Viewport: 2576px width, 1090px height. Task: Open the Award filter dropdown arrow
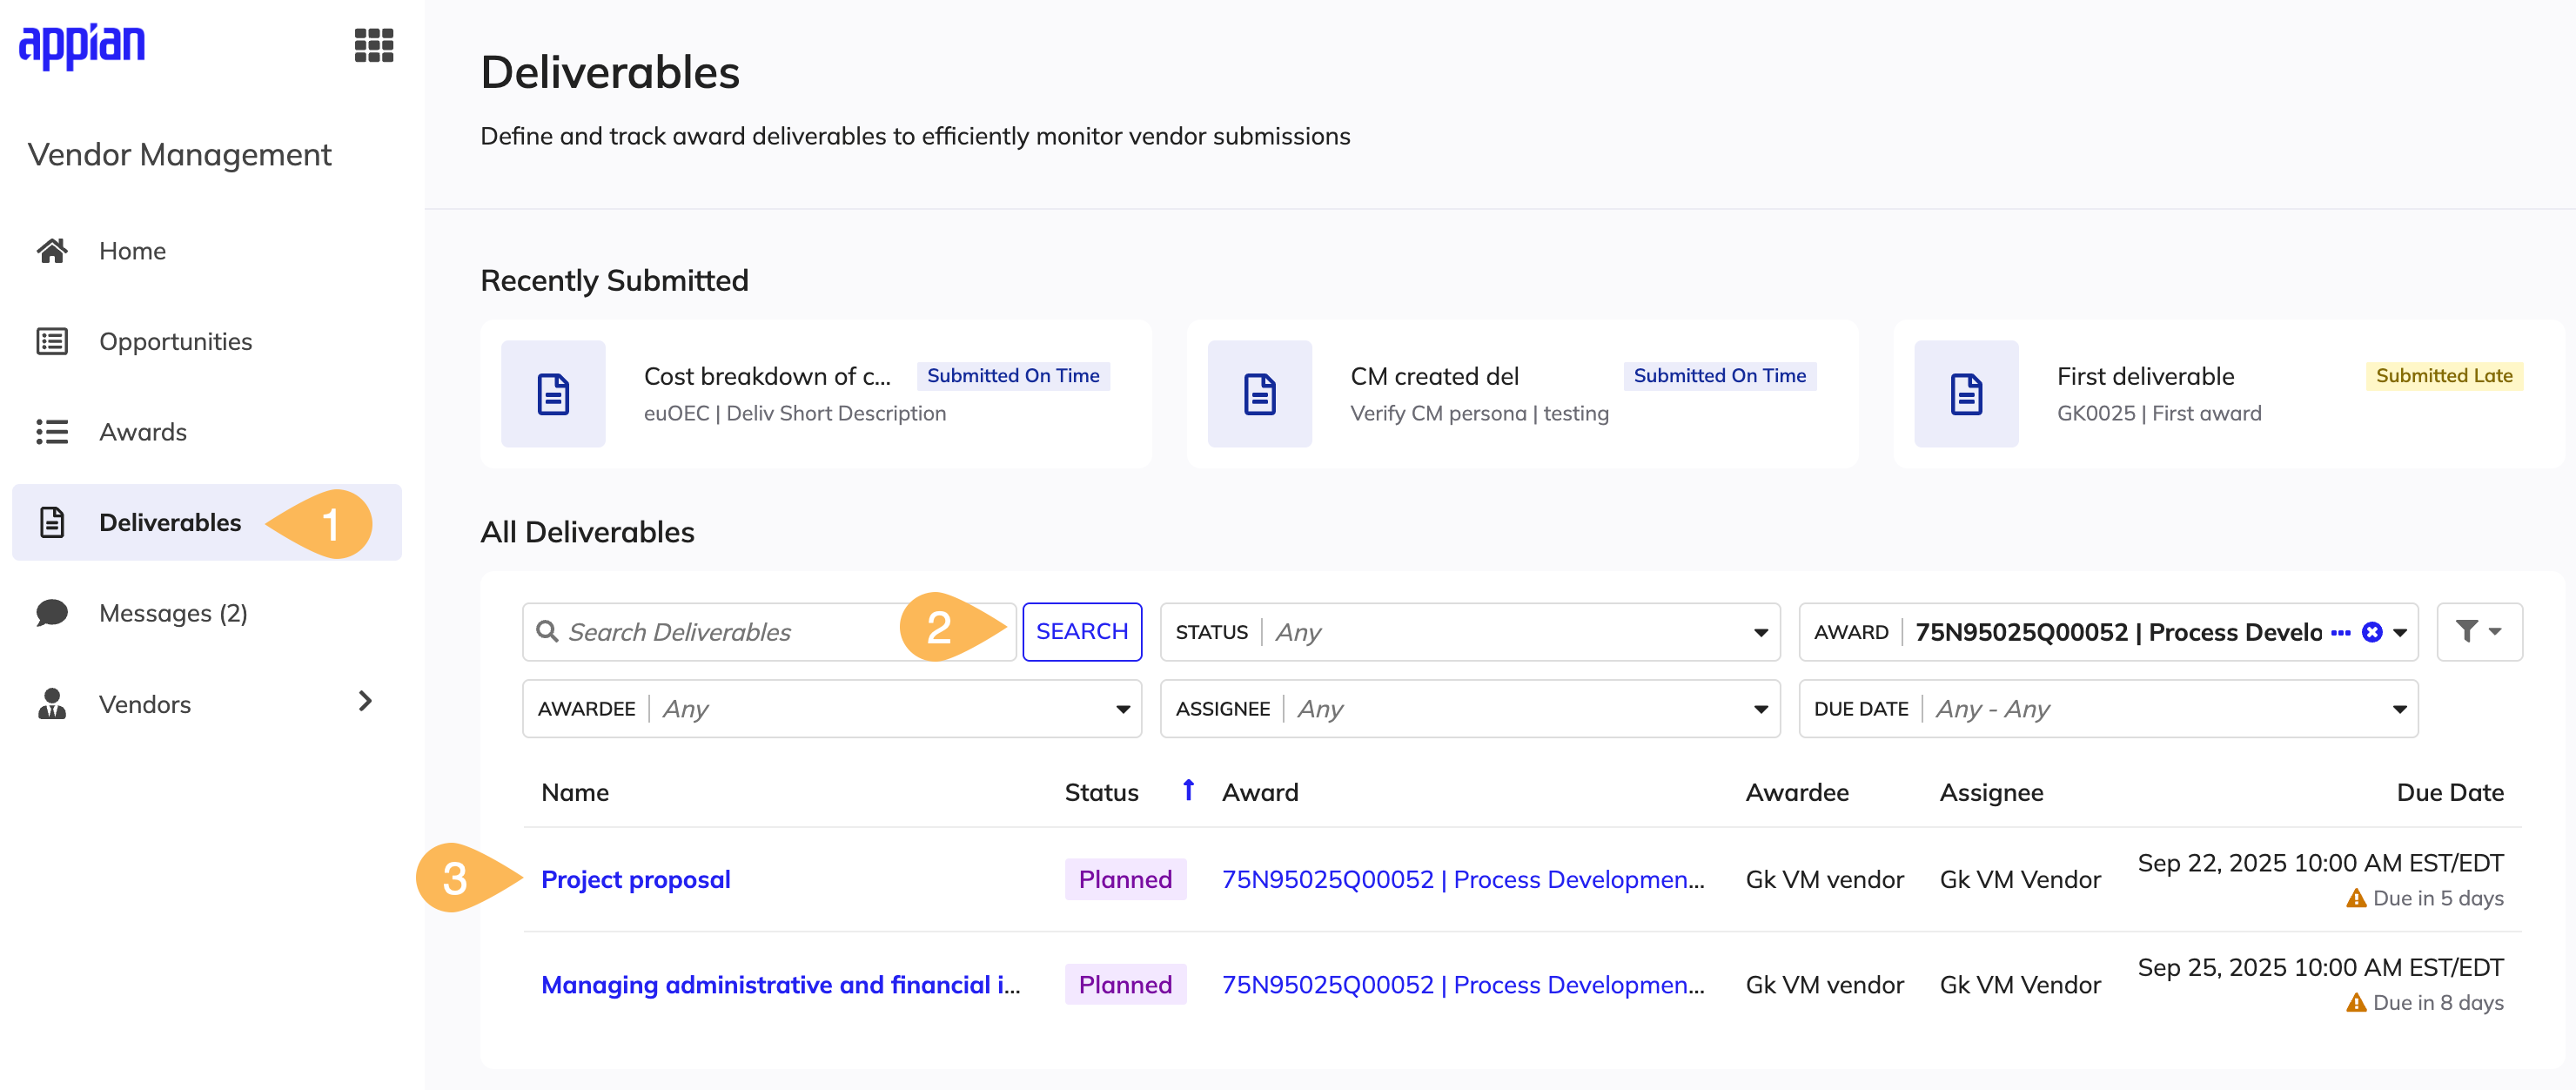click(x=2400, y=632)
